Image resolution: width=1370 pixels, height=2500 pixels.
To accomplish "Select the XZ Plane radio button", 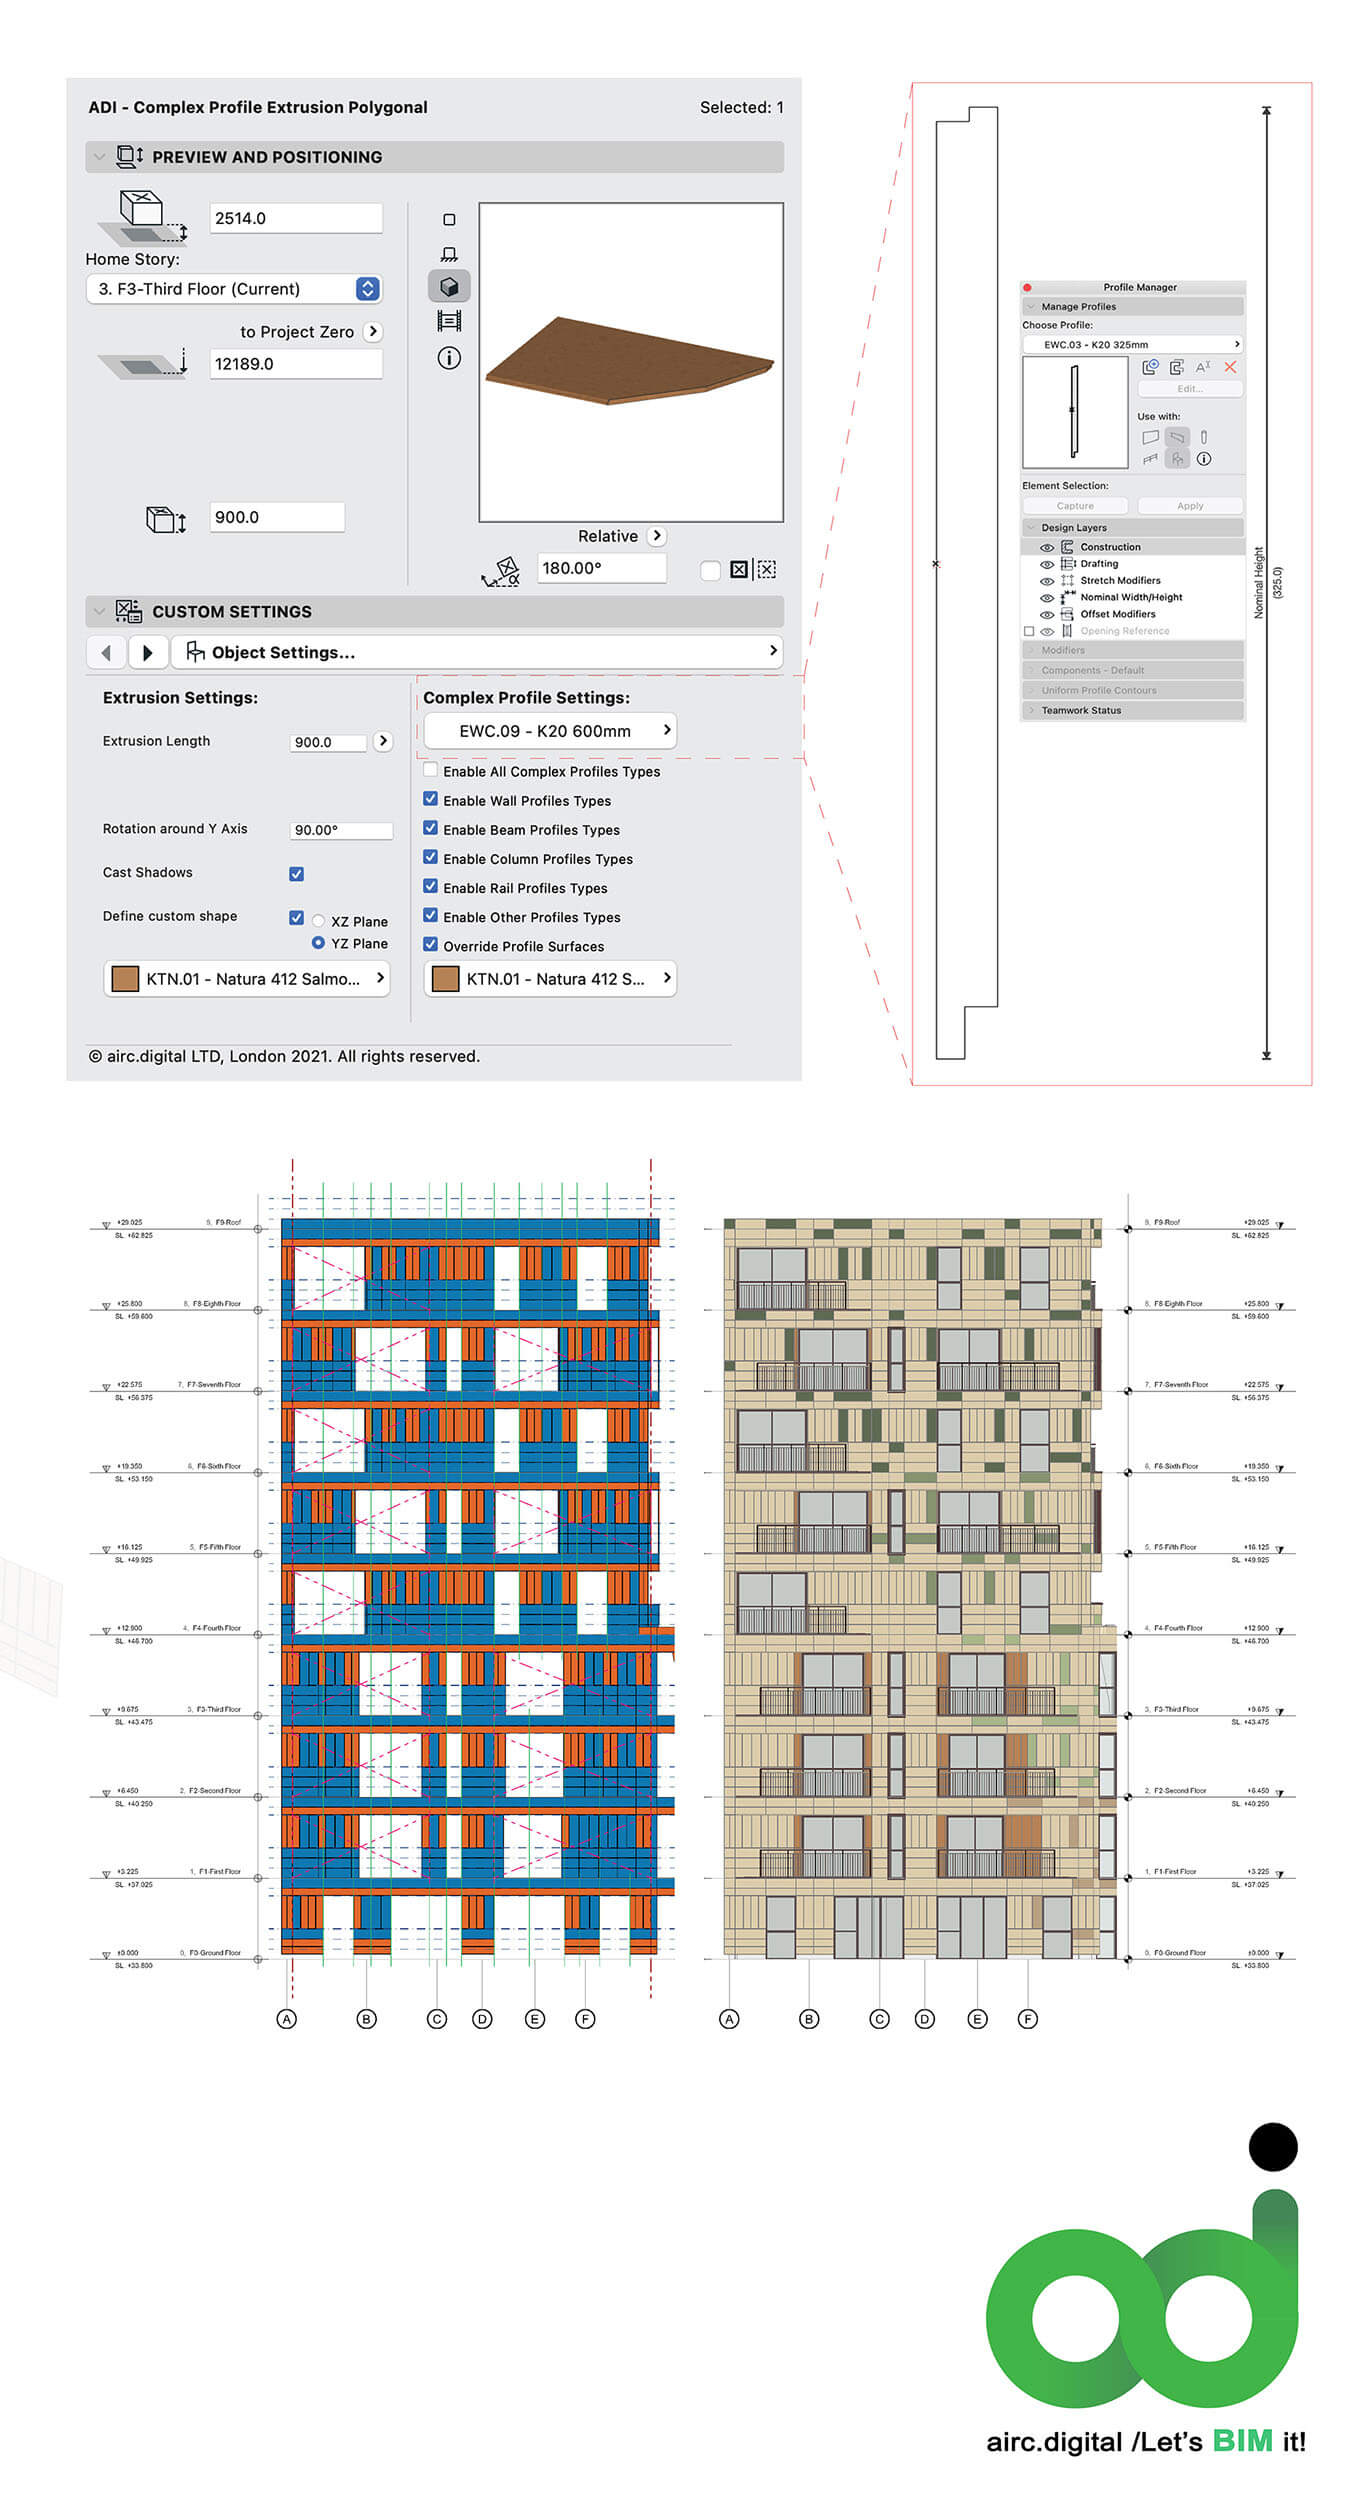I will click(318, 921).
